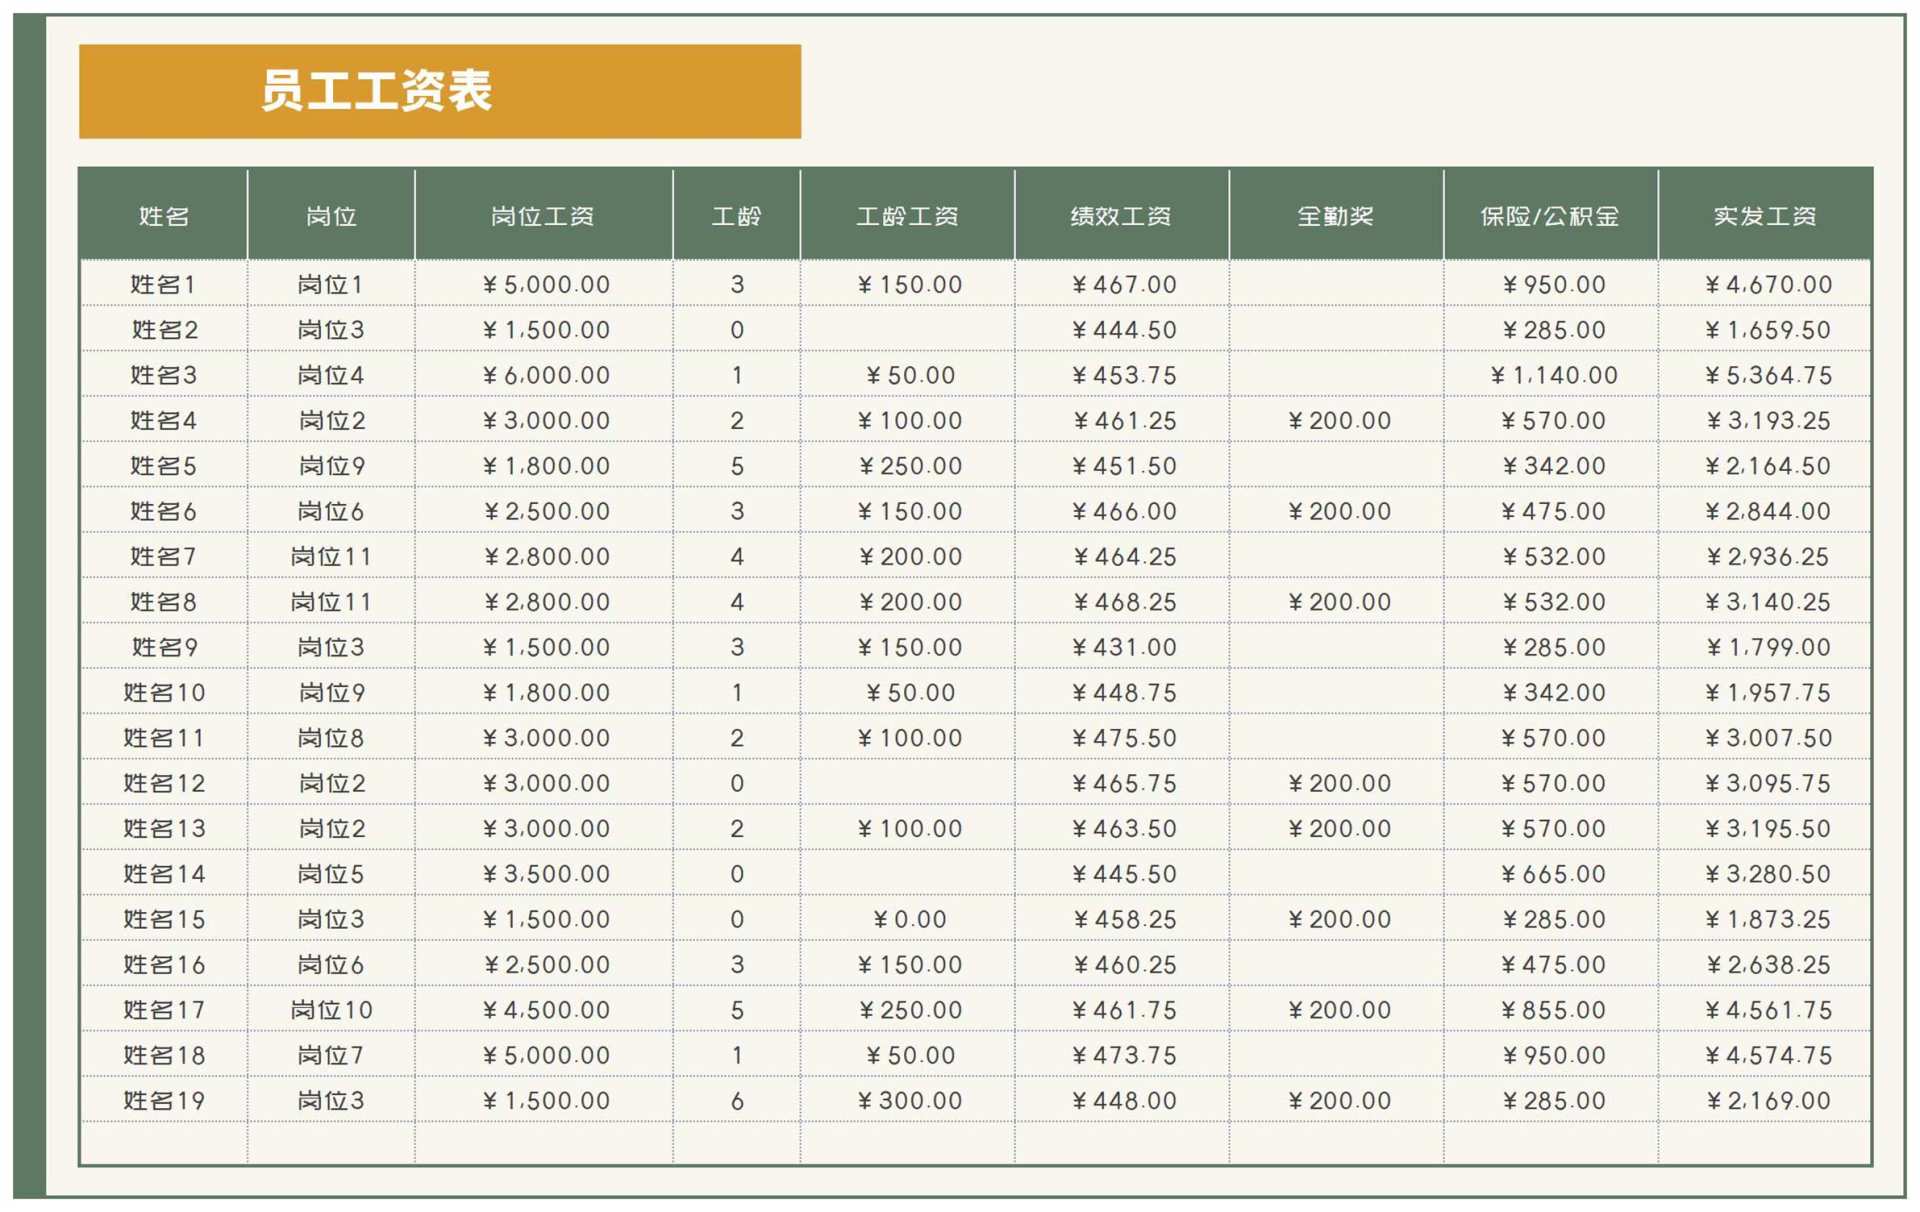The image size is (1920, 1212).
Task: Click the ¥300.00 seniority pay for 姓名19
Action: point(908,1100)
